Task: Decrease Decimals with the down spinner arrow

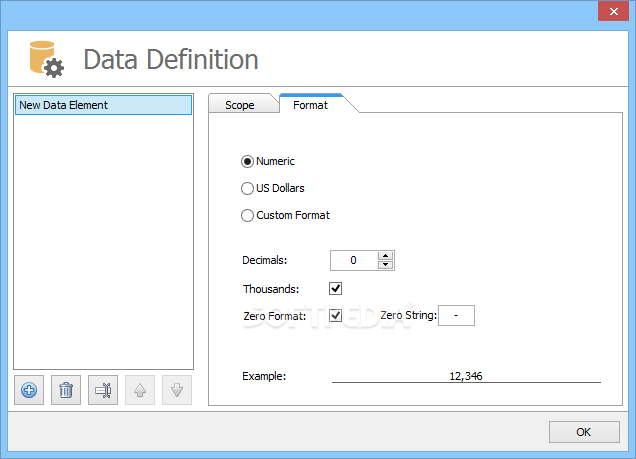Action: tap(385, 265)
